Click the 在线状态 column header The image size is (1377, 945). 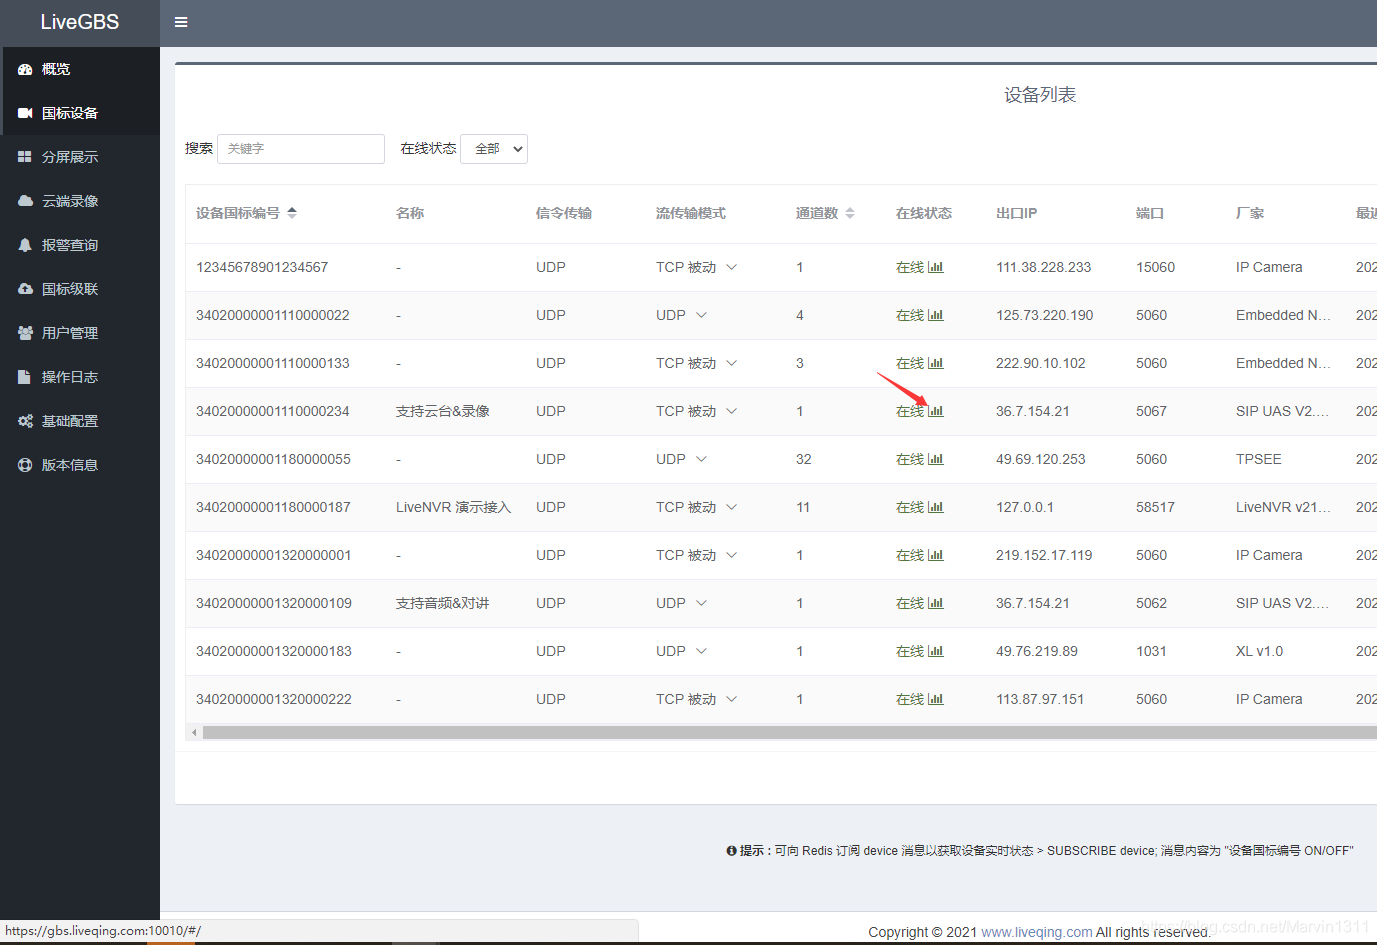pyautogui.click(x=924, y=213)
